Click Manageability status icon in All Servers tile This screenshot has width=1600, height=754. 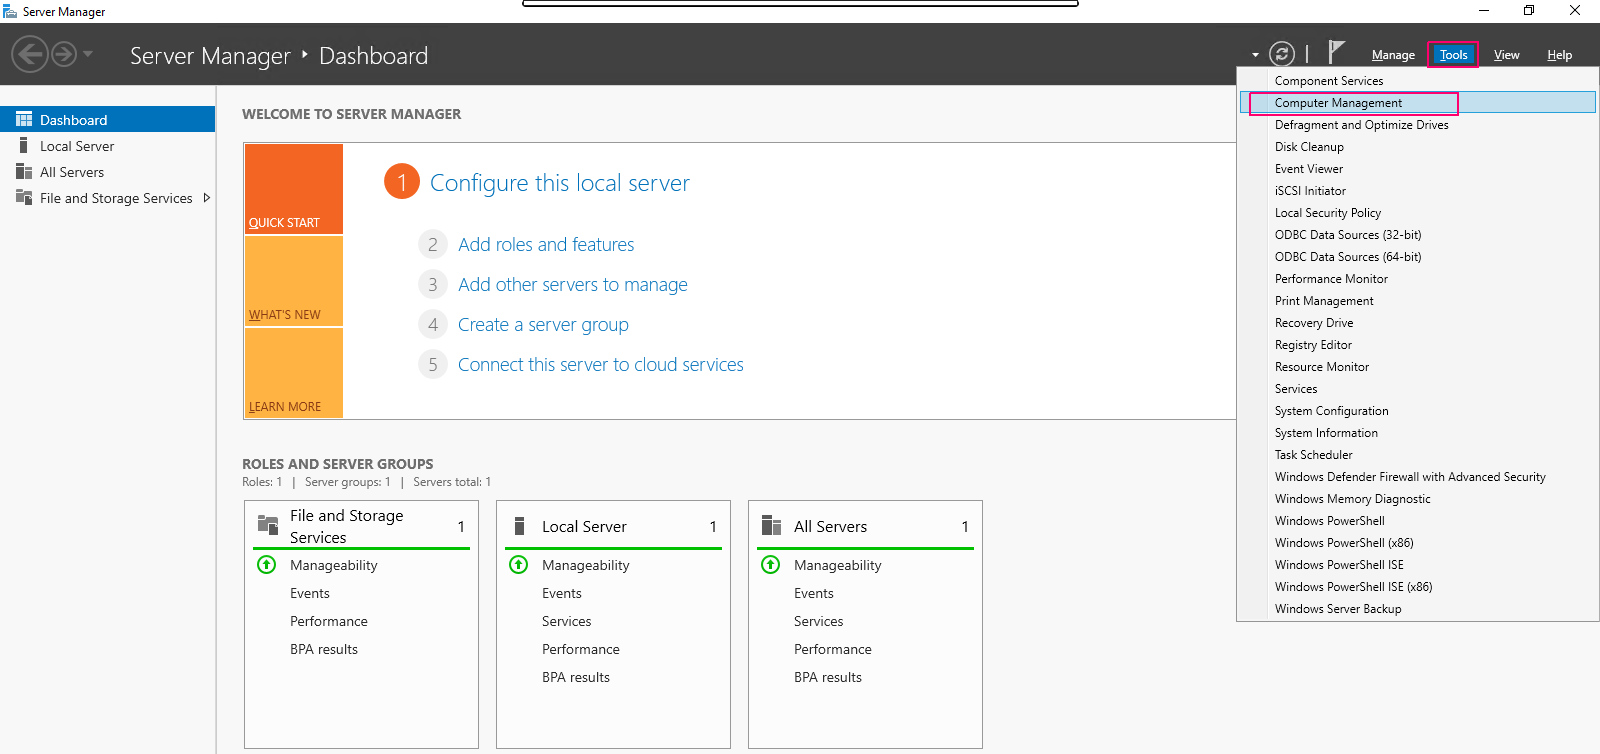pos(771,565)
